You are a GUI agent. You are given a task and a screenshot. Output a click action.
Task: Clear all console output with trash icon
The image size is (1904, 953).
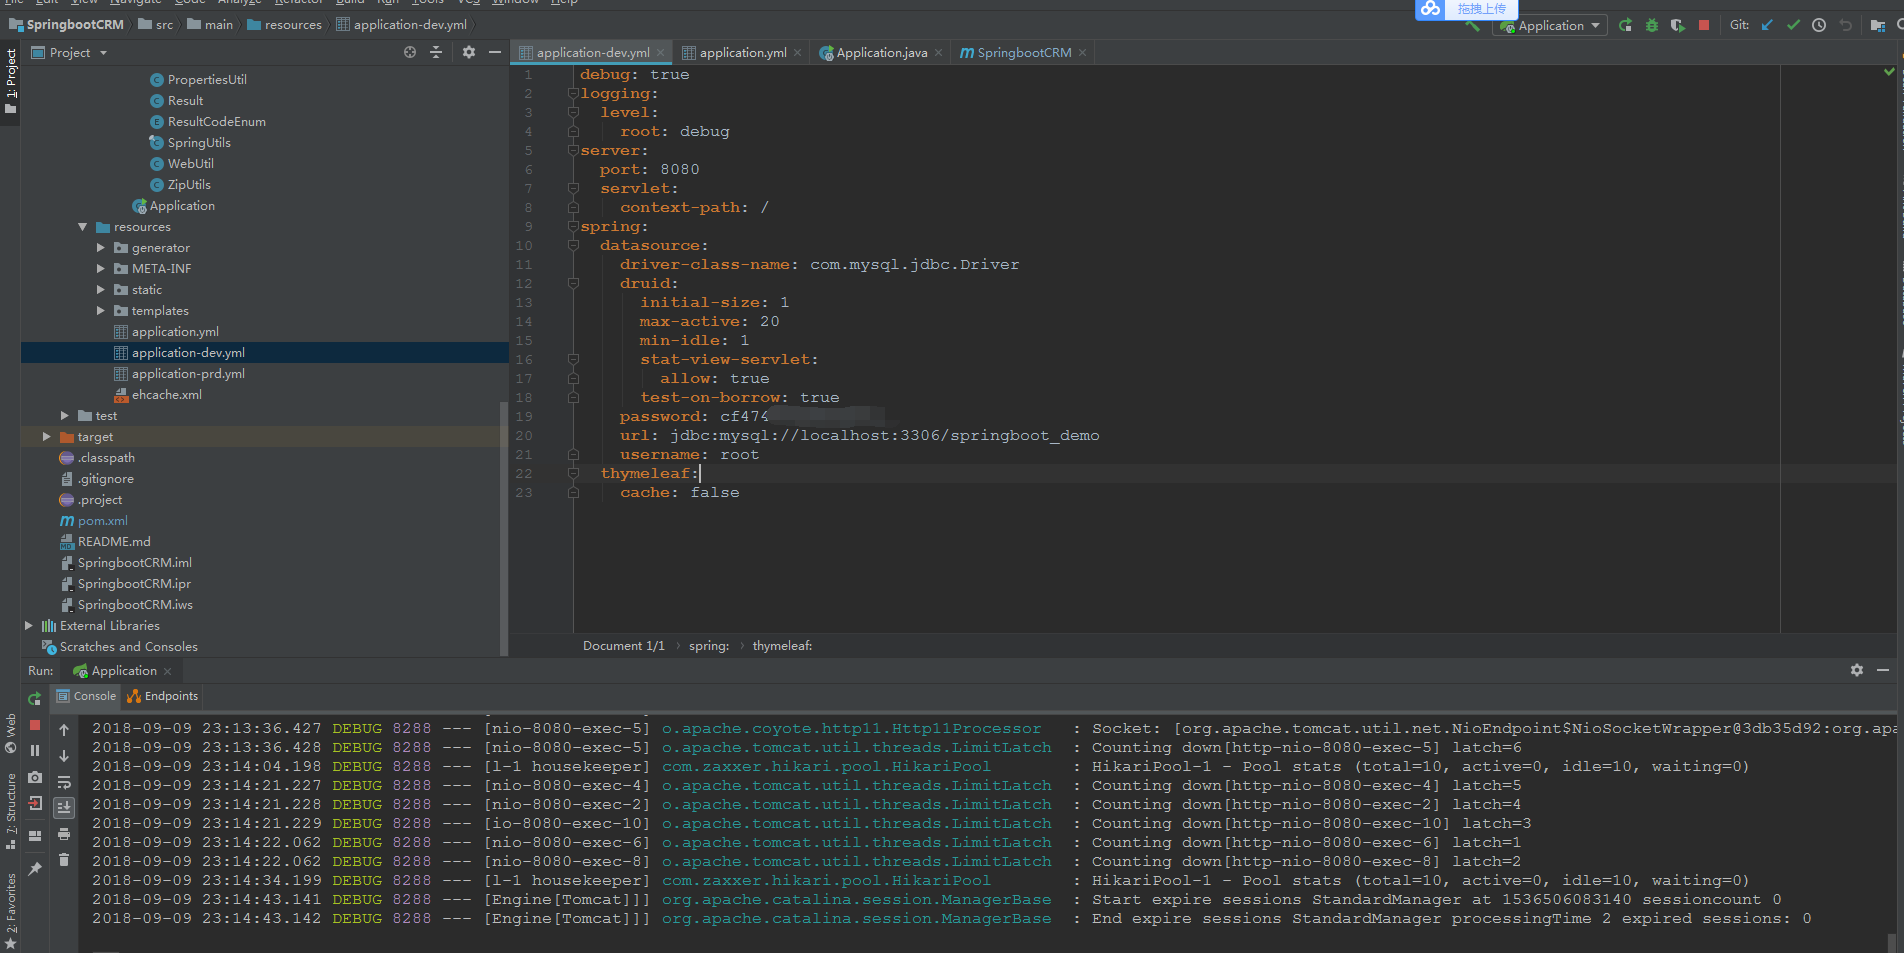point(64,860)
